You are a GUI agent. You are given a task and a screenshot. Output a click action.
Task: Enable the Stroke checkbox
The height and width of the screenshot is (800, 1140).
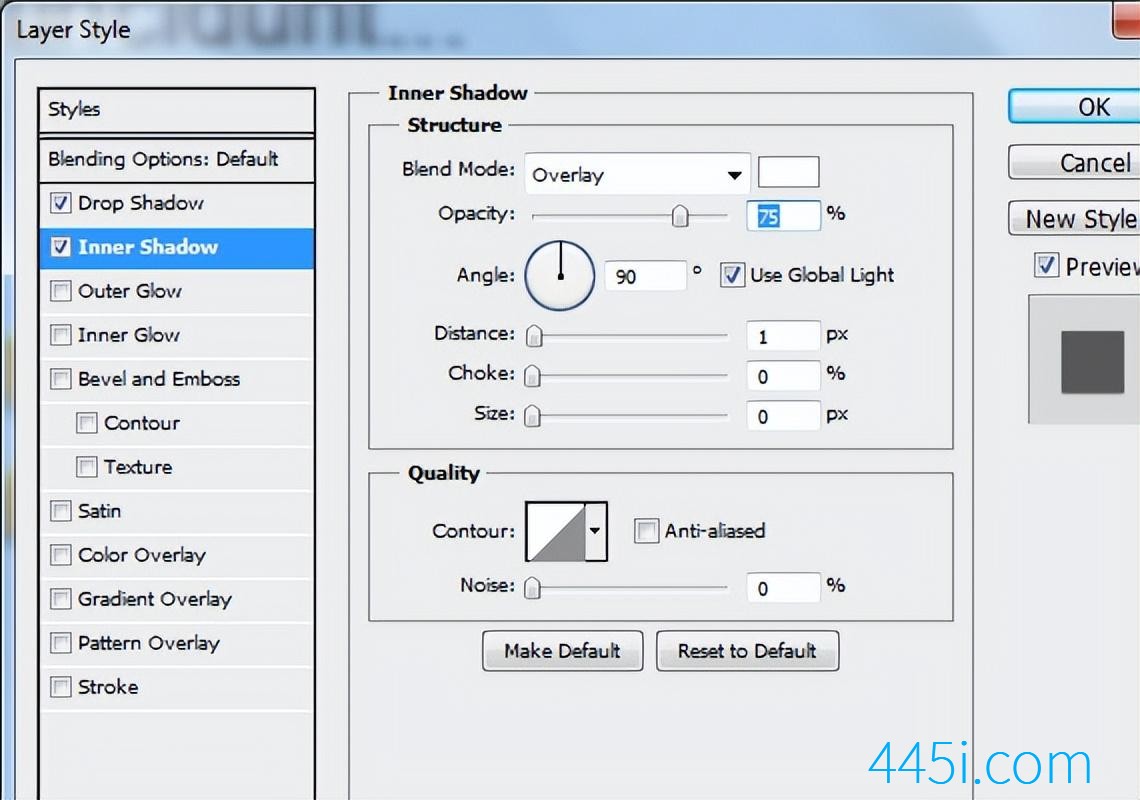[61, 687]
